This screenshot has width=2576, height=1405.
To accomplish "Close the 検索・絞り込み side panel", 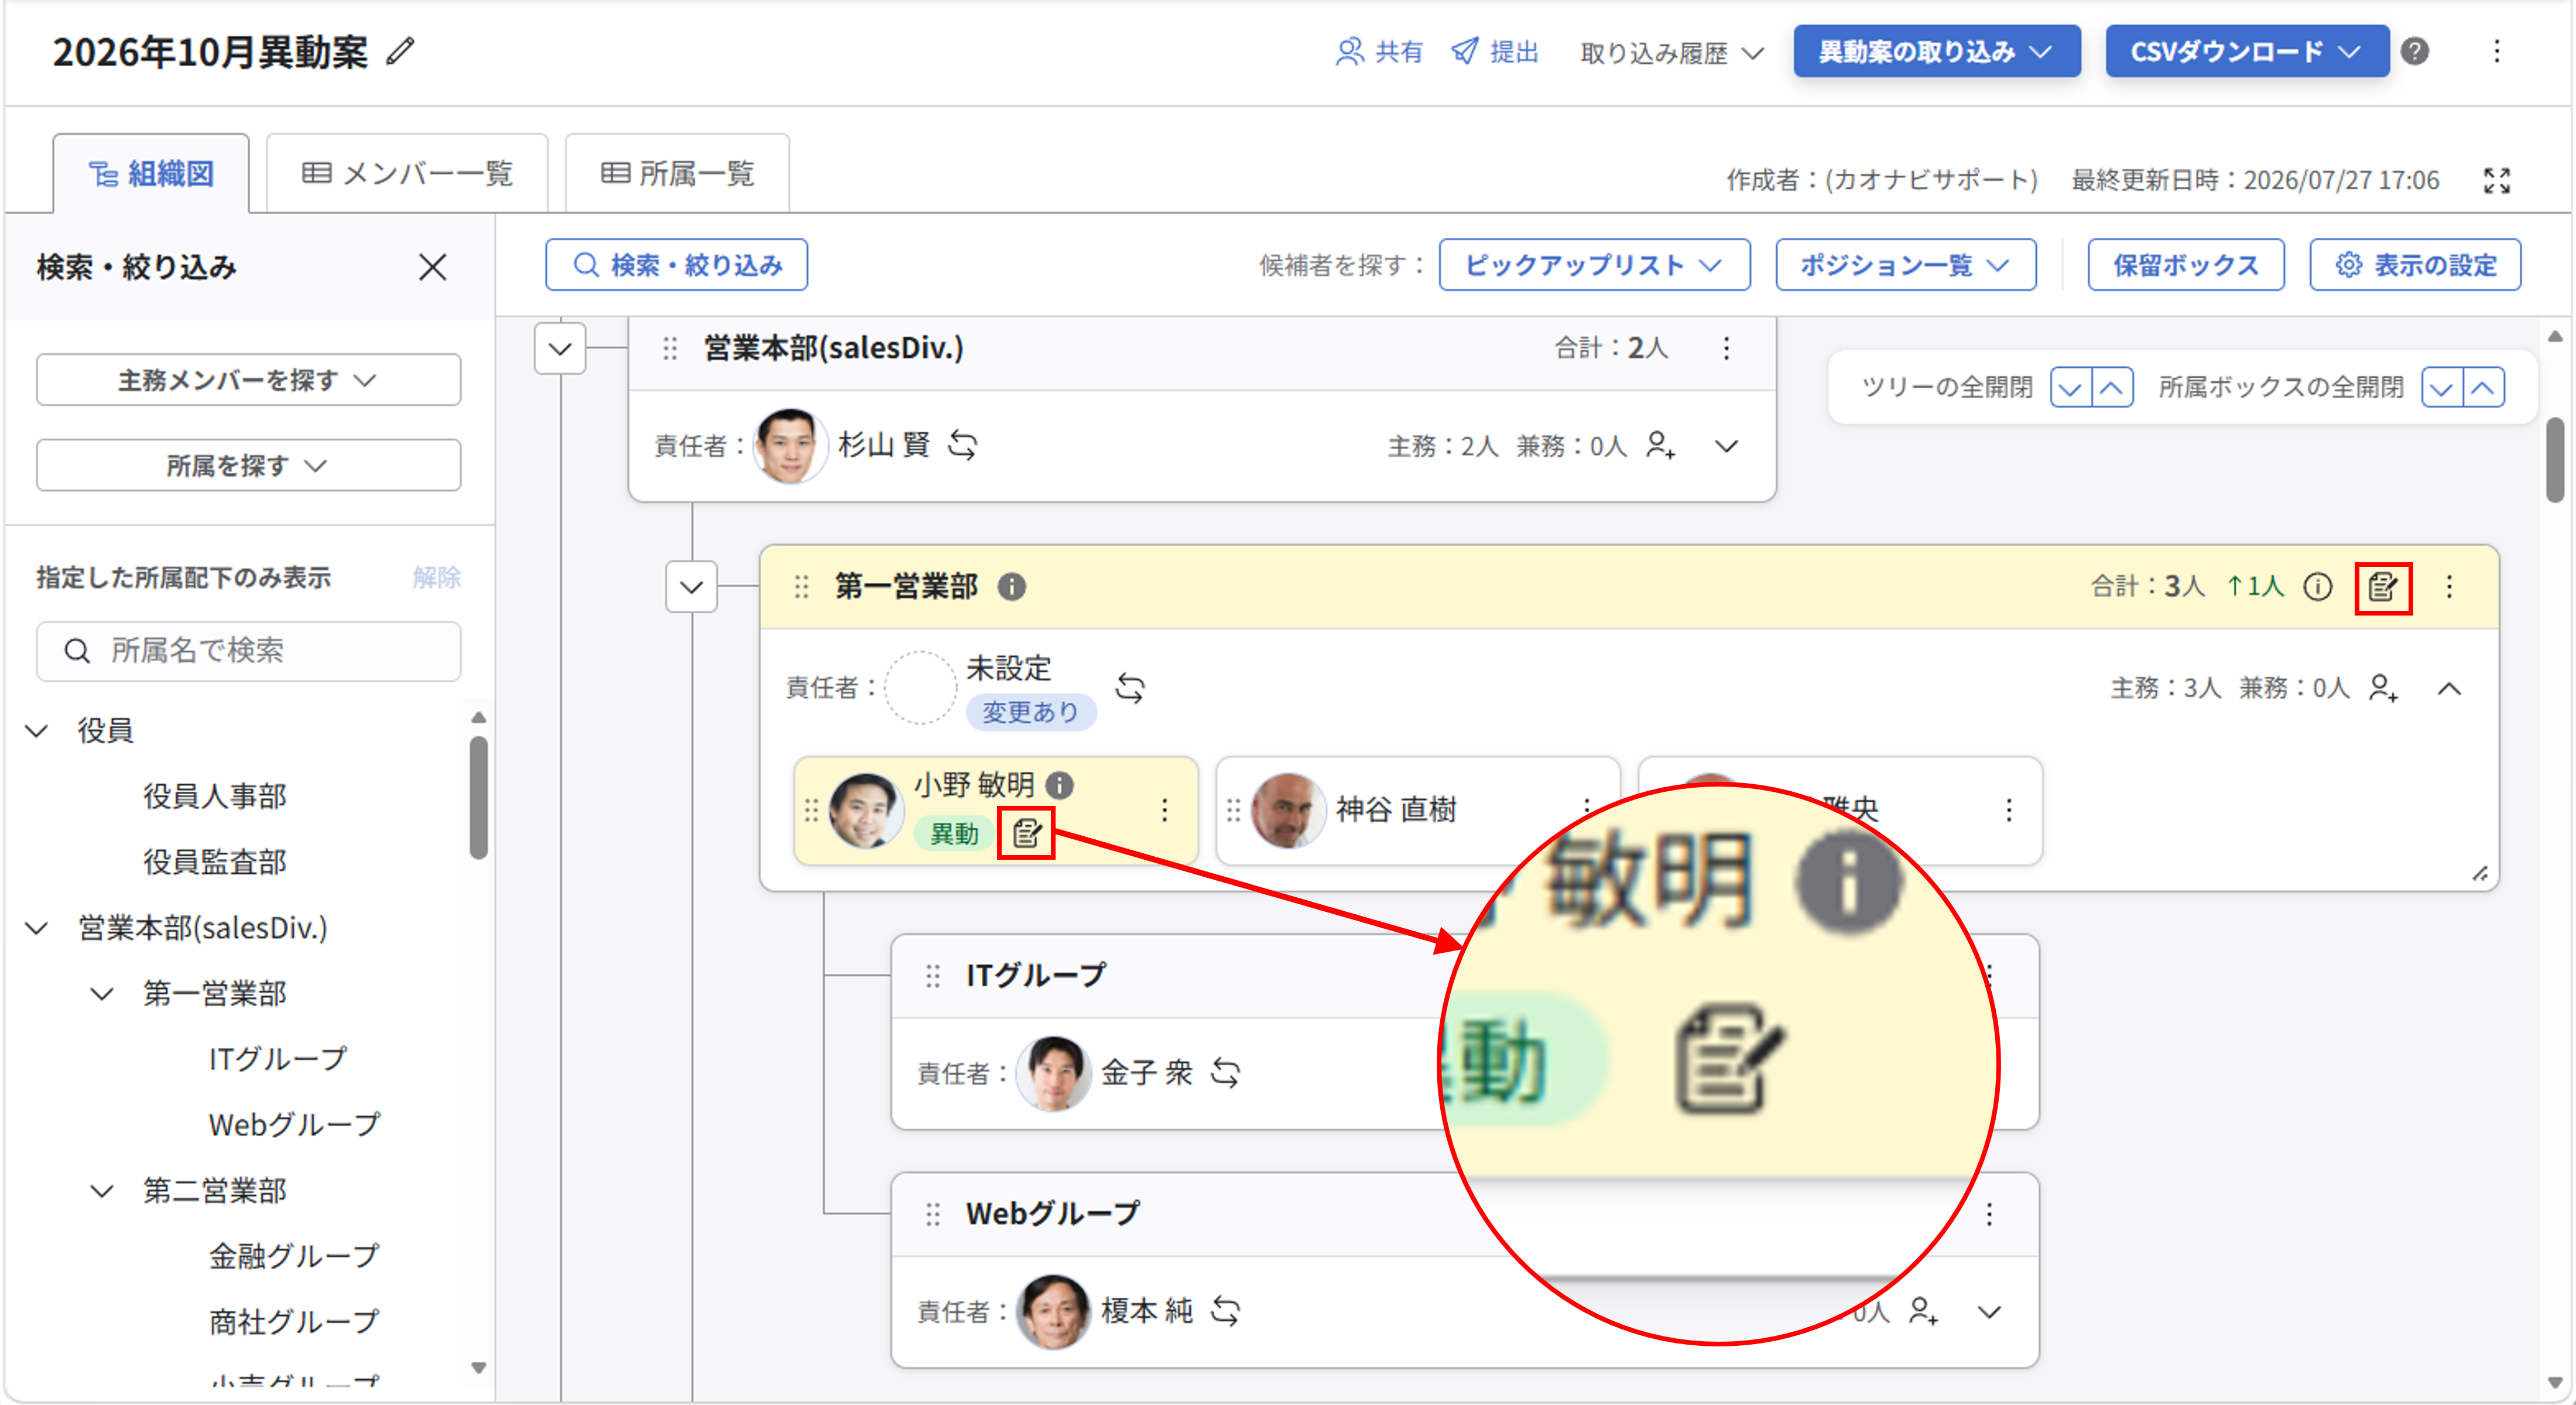I will pos(432,267).
